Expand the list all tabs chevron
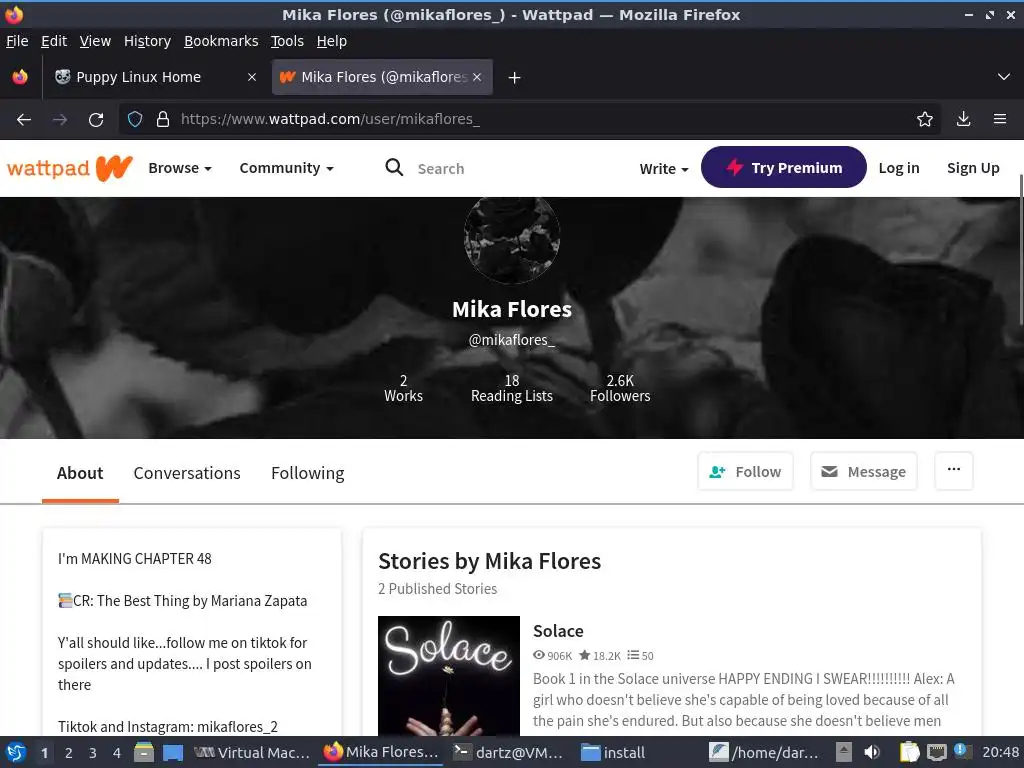Screen dimensions: 1024x768 click(x=1004, y=77)
